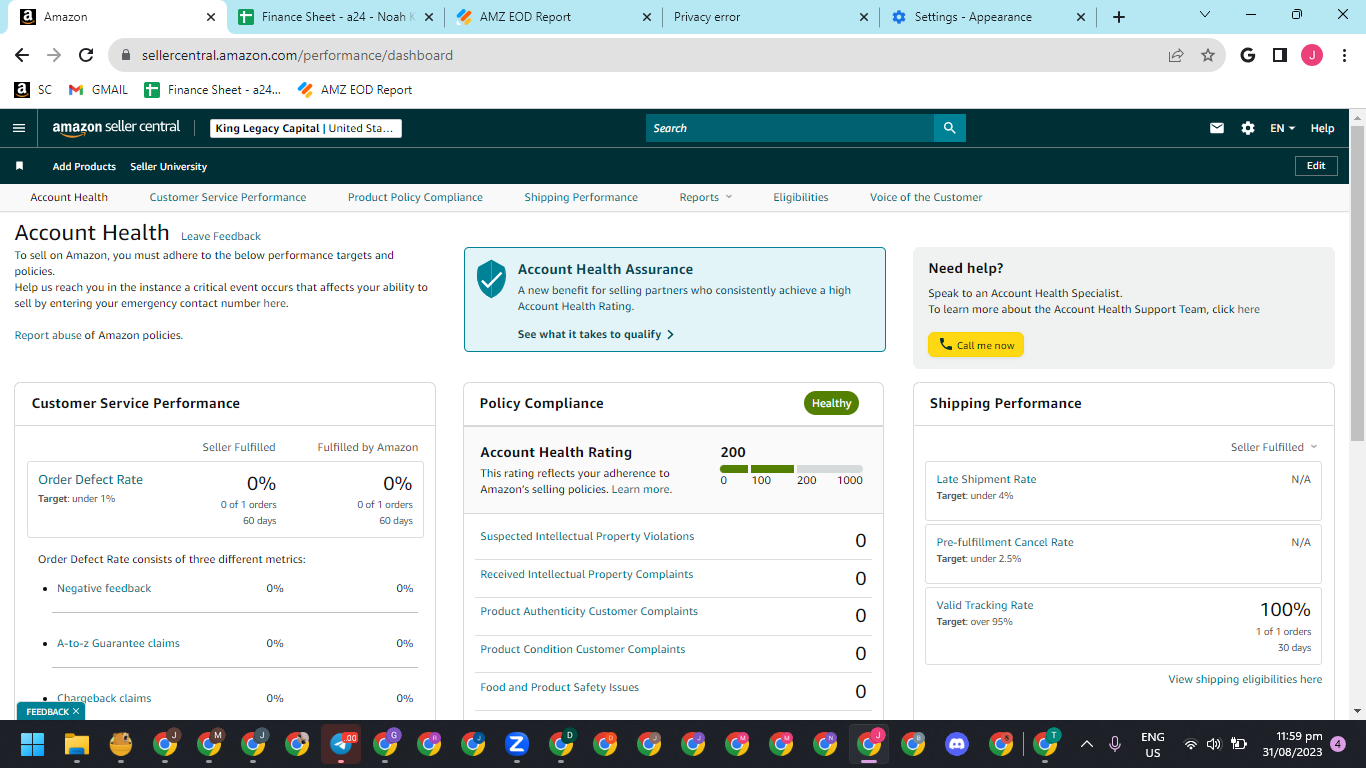Switch to AMZ EOD Report browser tab

pos(553,17)
